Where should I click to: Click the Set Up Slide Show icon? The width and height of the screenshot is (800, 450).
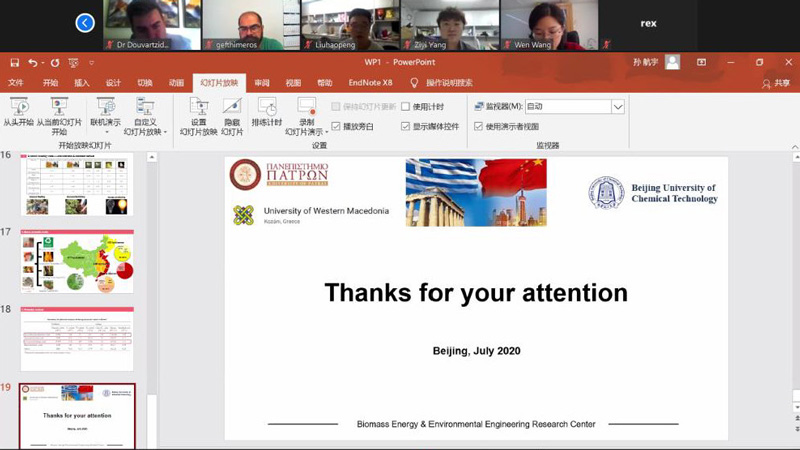pos(198,108)
